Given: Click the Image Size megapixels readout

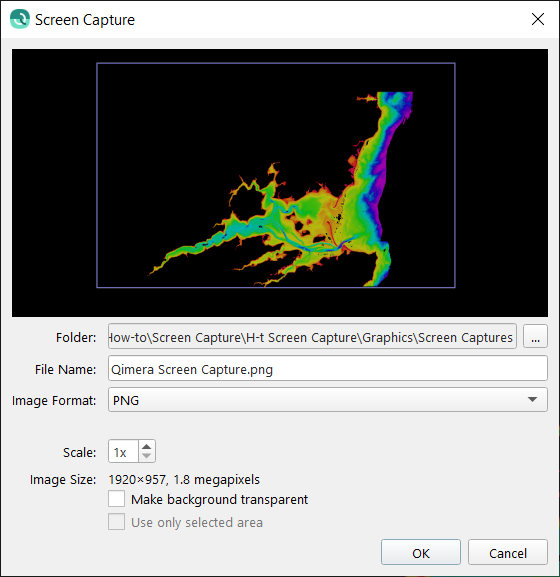Looking at the screenshot, I should 184,479.
